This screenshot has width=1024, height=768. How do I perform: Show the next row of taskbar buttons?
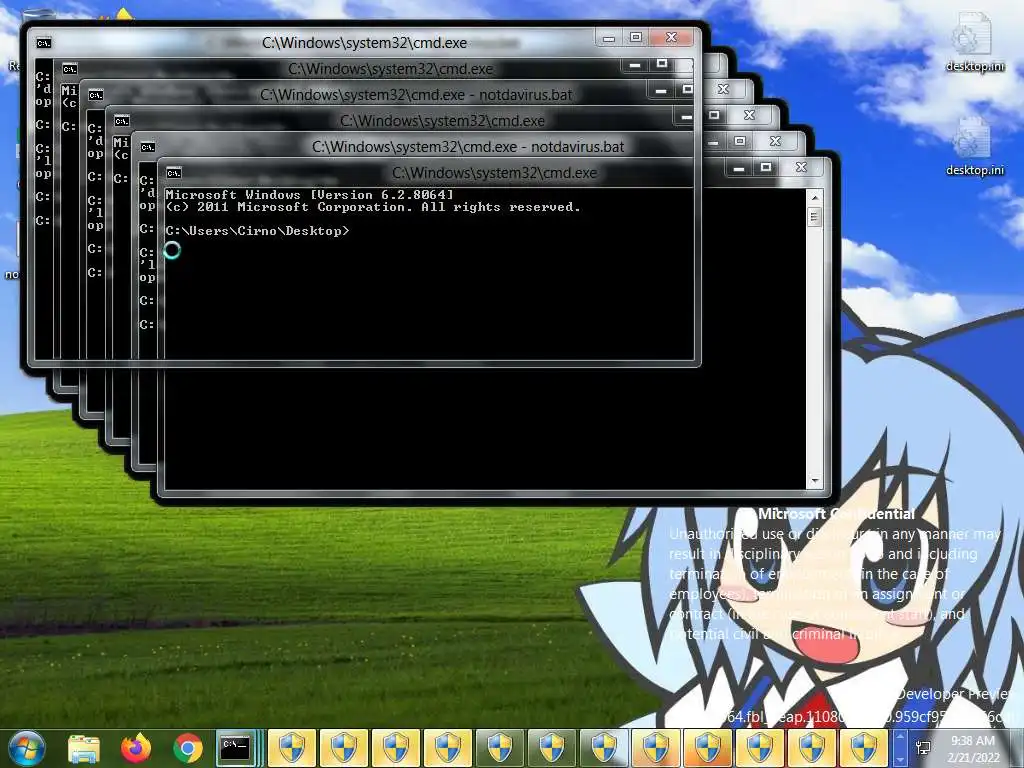click(900, 758)
